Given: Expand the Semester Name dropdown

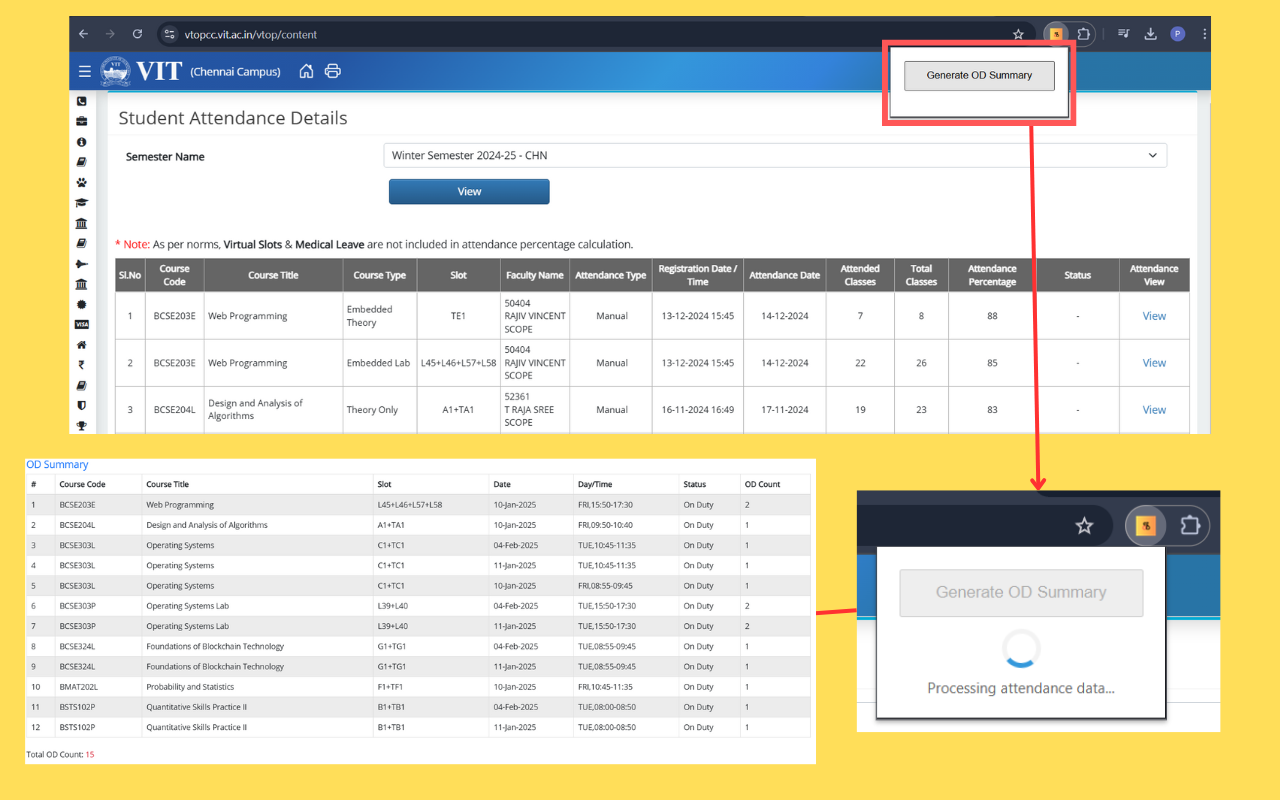Looking at the screenshot, I should [775, 156].
